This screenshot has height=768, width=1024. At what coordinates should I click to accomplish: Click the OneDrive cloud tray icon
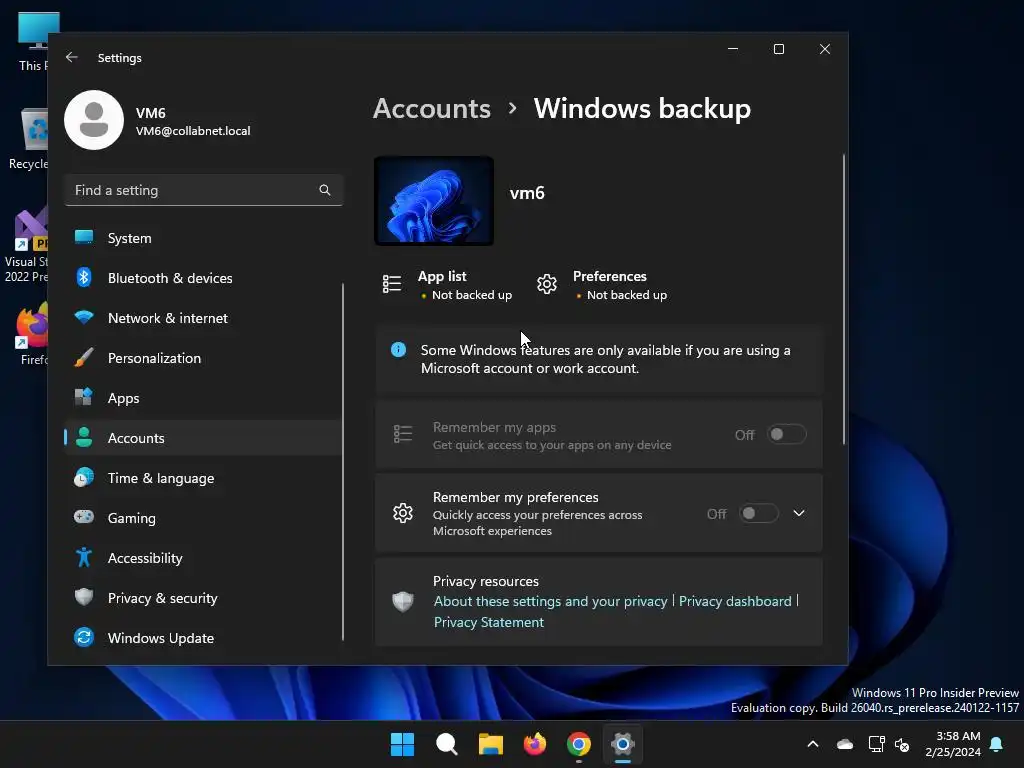845,744
